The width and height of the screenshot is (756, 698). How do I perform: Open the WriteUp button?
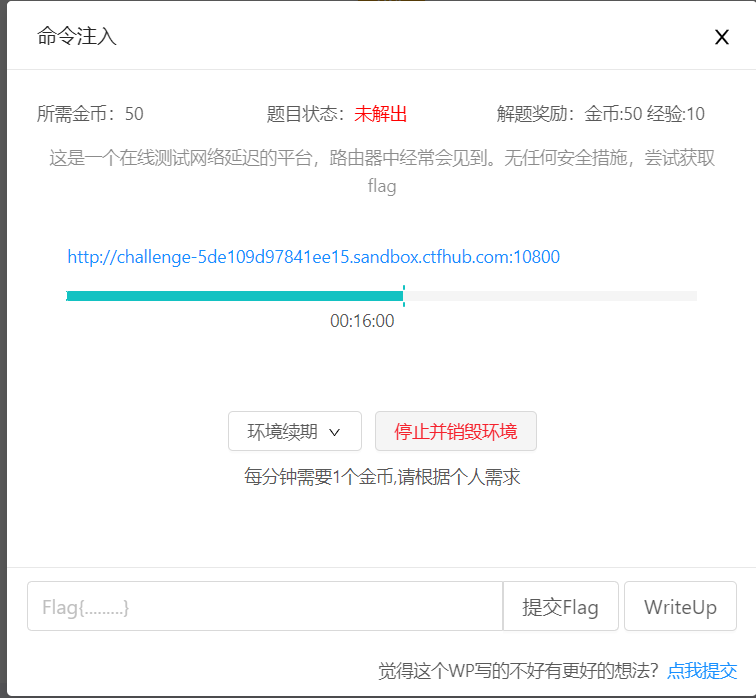680,607
